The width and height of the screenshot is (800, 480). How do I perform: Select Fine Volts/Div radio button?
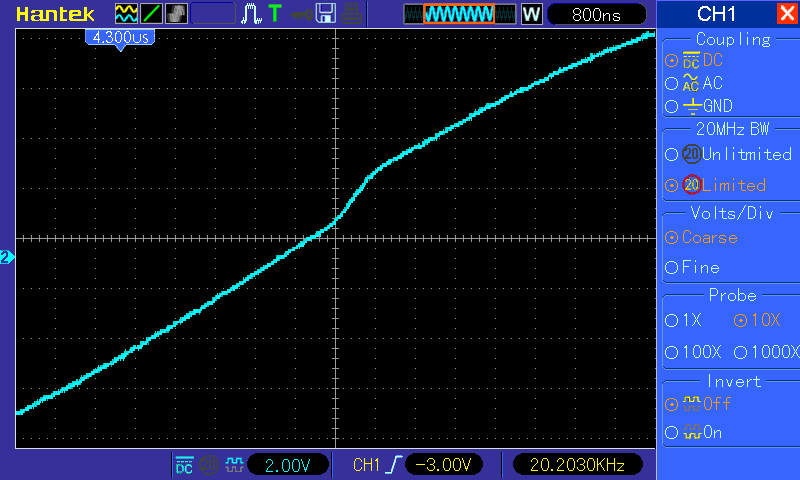[671, 267]
